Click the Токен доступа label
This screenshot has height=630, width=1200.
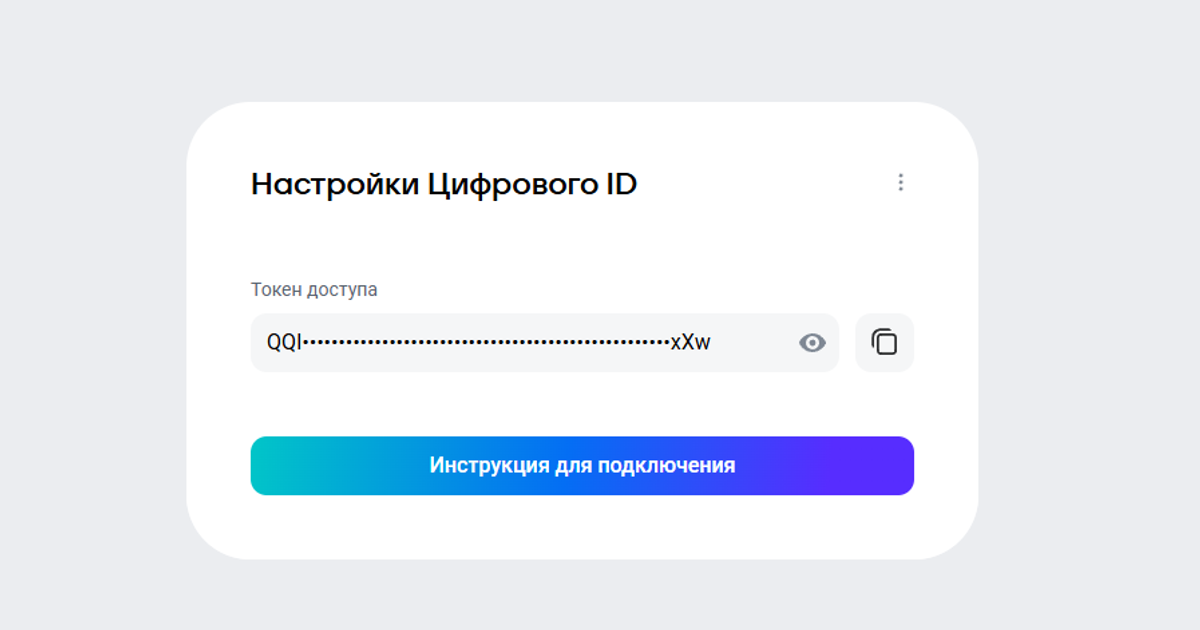pos(314,290)
